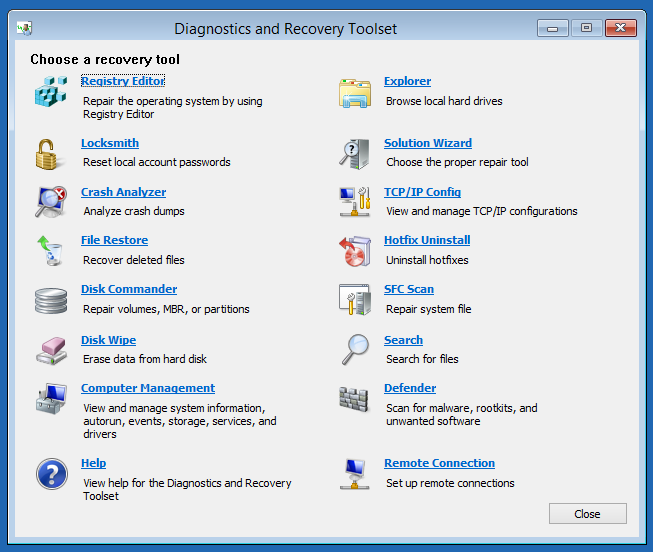
Task: Click the Computer Management toolbox icon
Action: click(x=51, y=399)
